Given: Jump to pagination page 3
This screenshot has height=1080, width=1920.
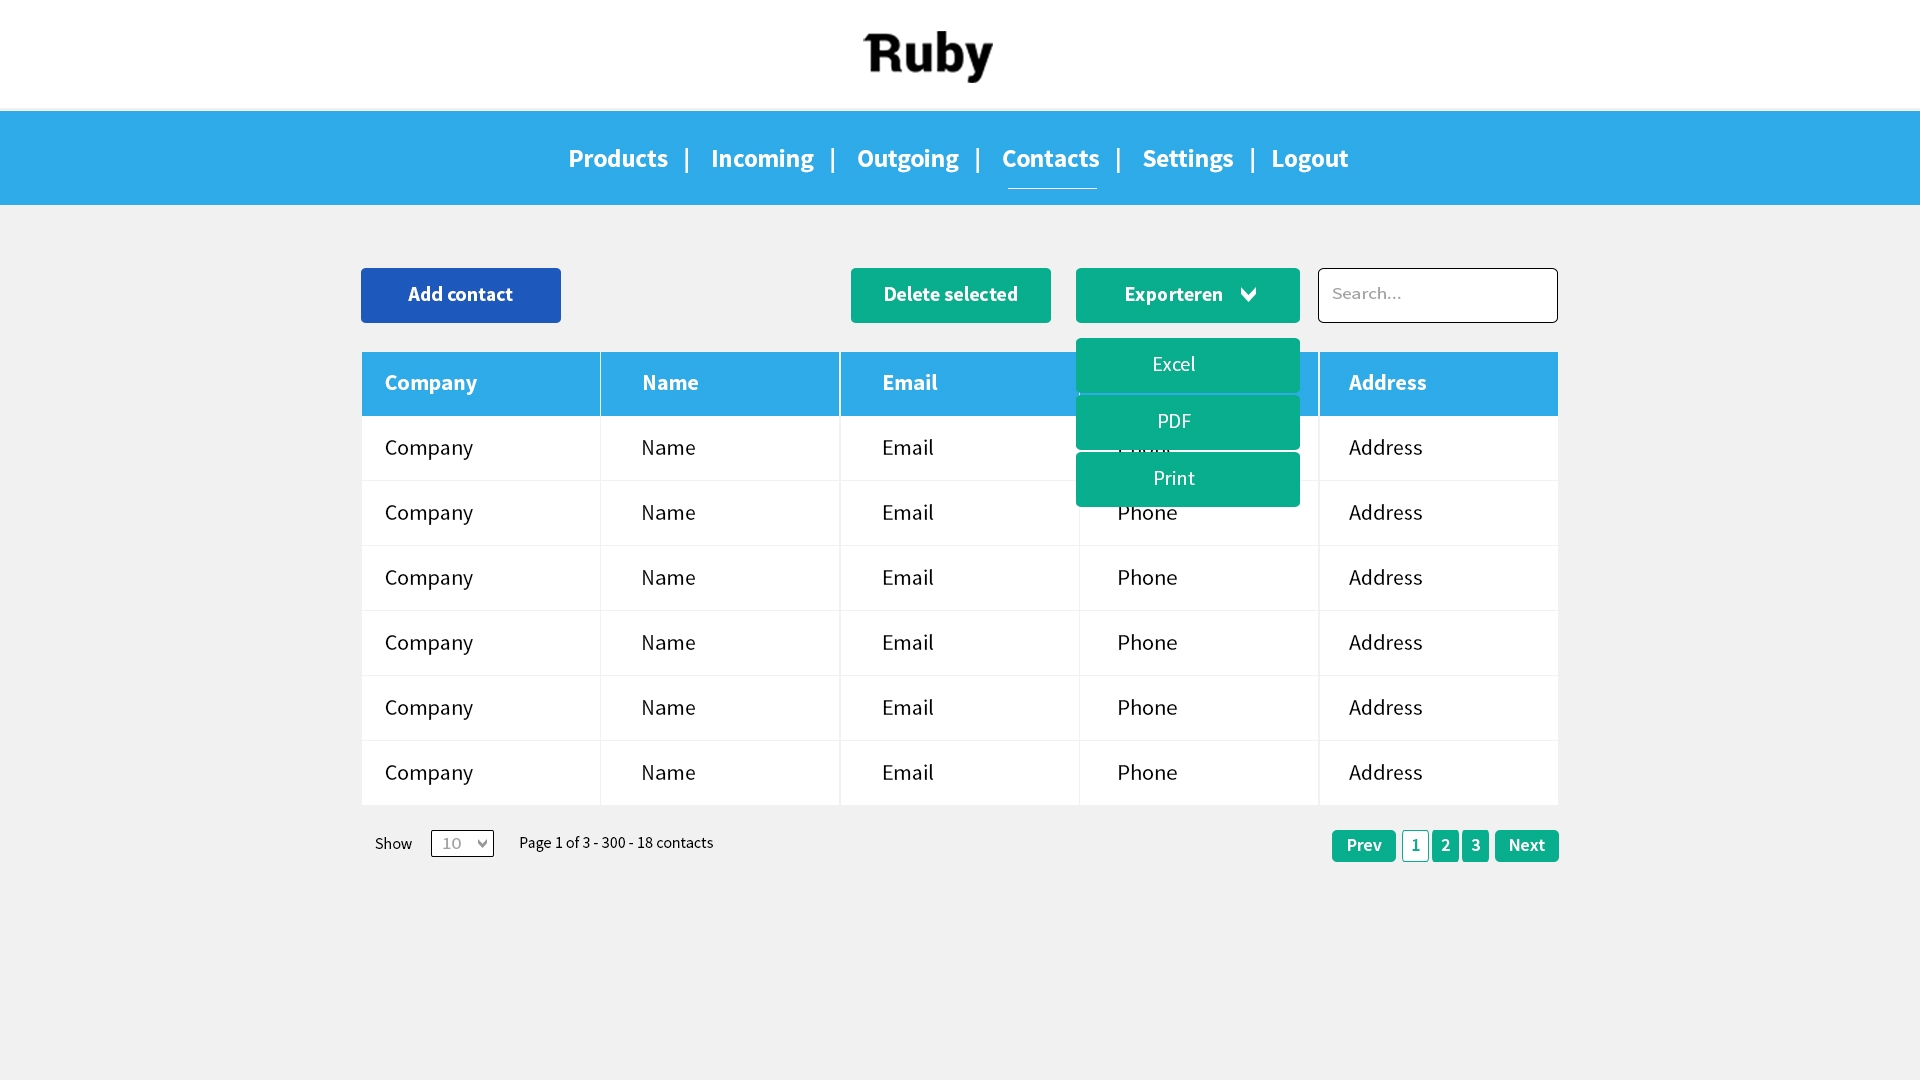Looking at the screenshot, I should click(x=1475, y=846).
